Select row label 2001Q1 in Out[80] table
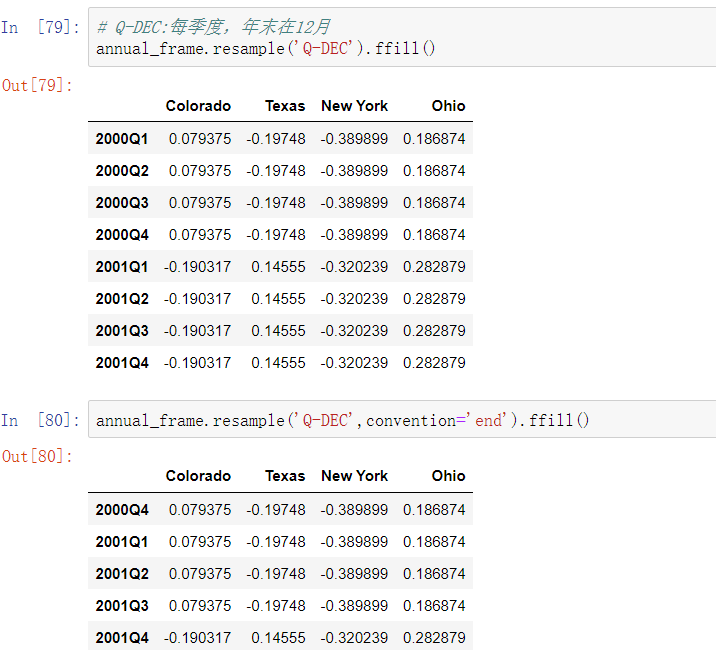The width and height of the screenshot is (716, 650). (x=122, y=542)
